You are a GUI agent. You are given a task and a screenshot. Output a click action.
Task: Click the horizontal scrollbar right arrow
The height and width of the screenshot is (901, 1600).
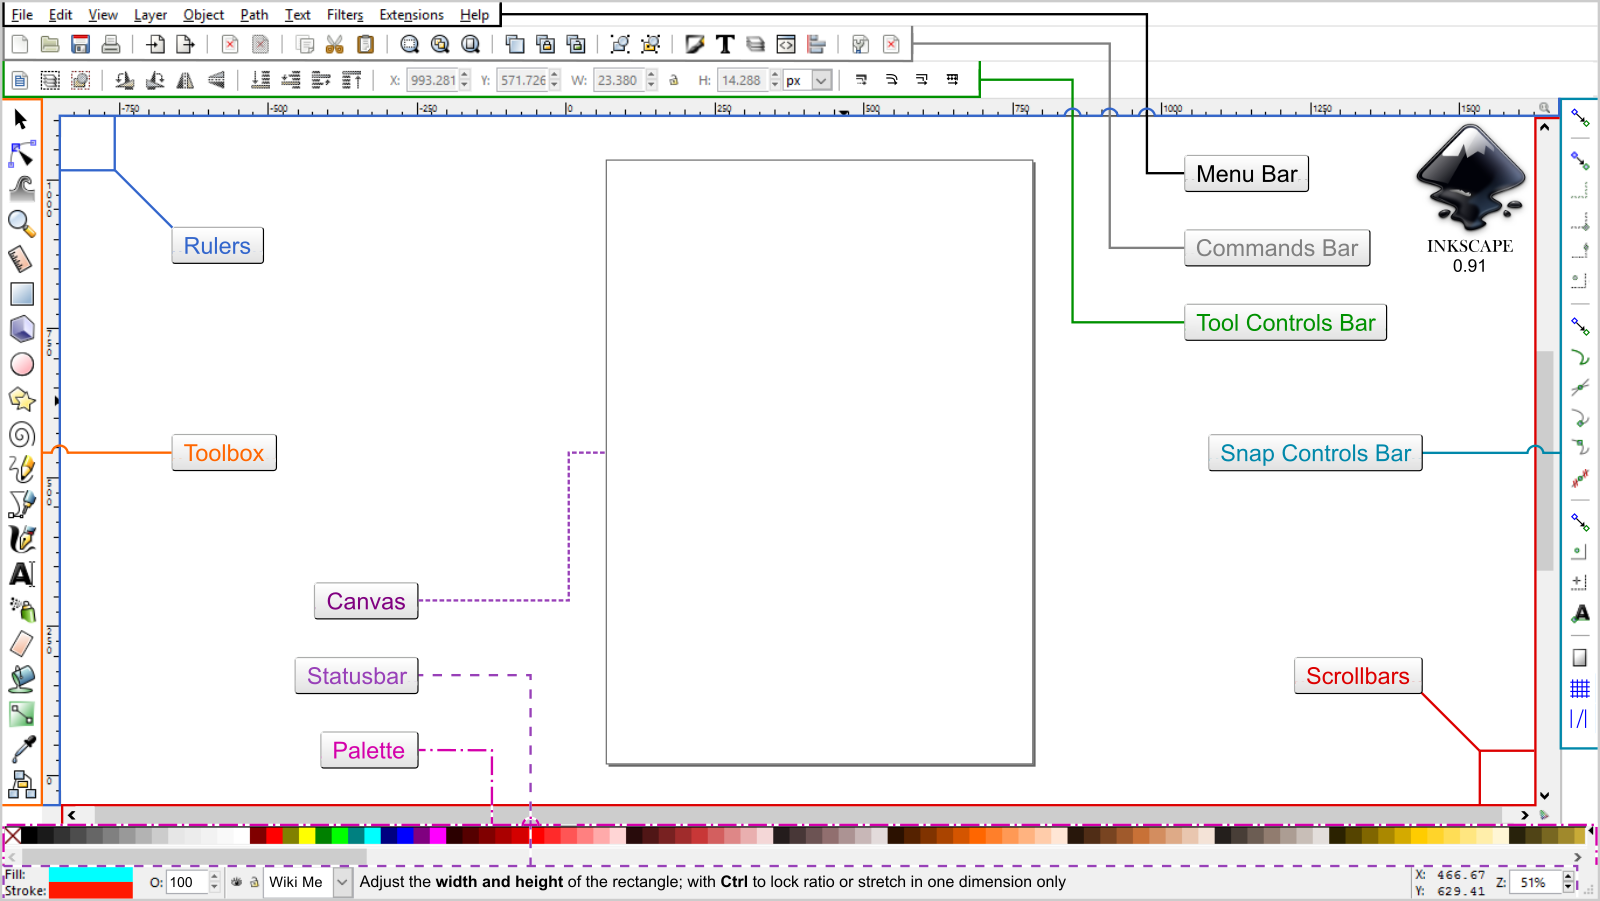click(x=1524, y=815)
